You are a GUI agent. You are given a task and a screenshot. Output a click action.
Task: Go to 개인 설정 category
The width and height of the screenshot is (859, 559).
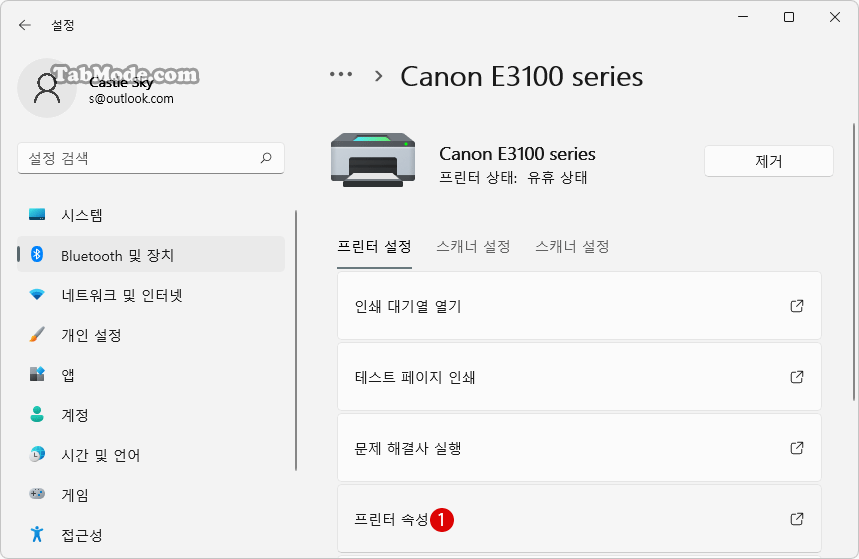pyautogui.click(x=151, y=335)
